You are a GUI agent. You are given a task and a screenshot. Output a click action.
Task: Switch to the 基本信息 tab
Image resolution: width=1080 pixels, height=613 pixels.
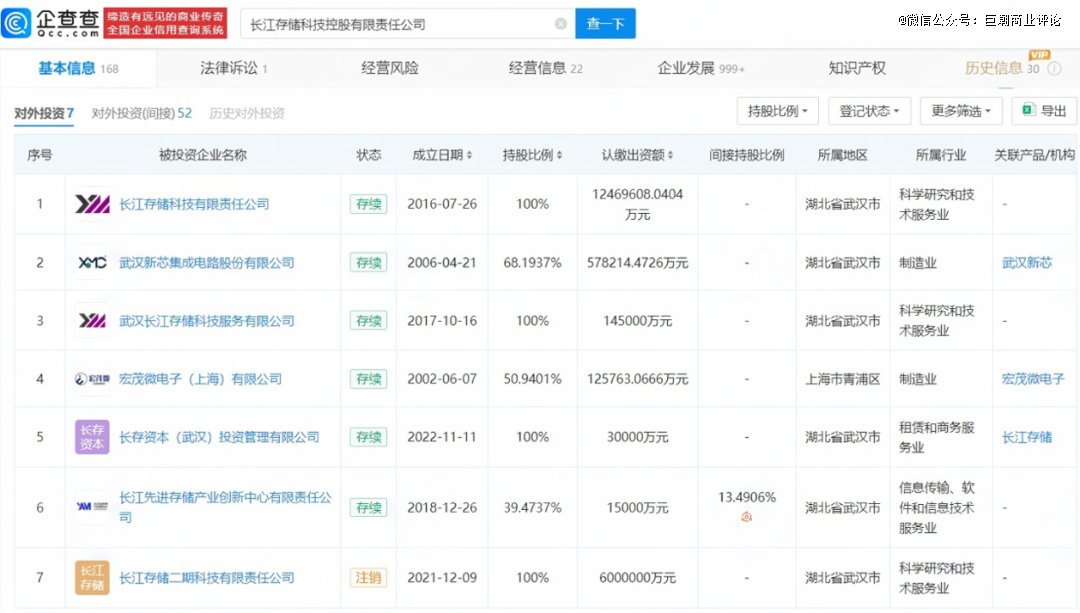[78, 68]
